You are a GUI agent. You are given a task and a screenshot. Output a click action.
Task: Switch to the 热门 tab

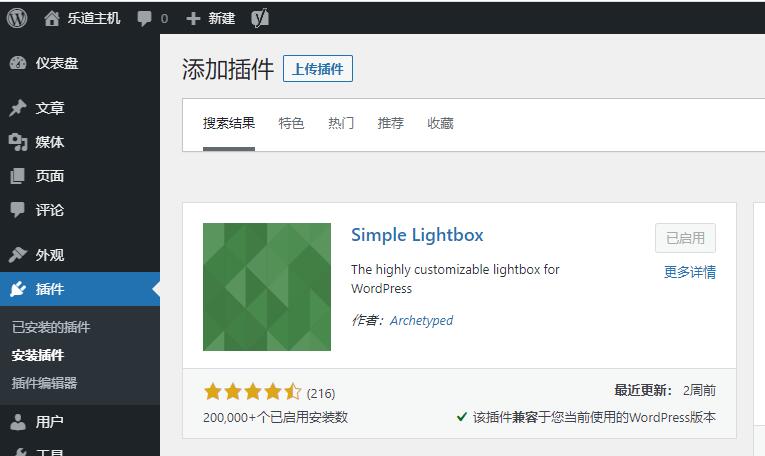[x=341, y=123]
